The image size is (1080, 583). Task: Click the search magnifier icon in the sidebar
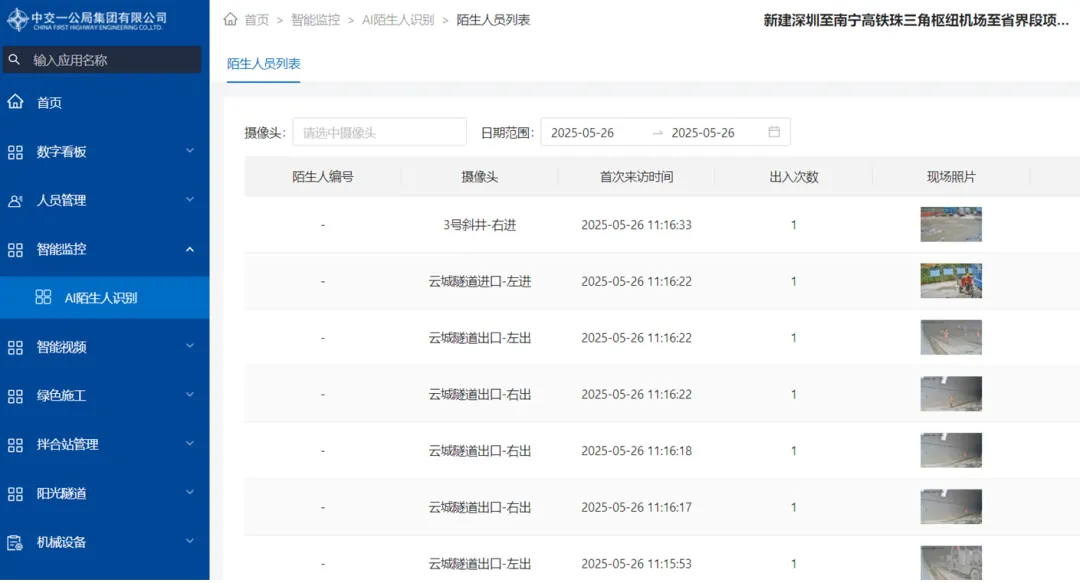pyautogui.click(x=14, y=60)
